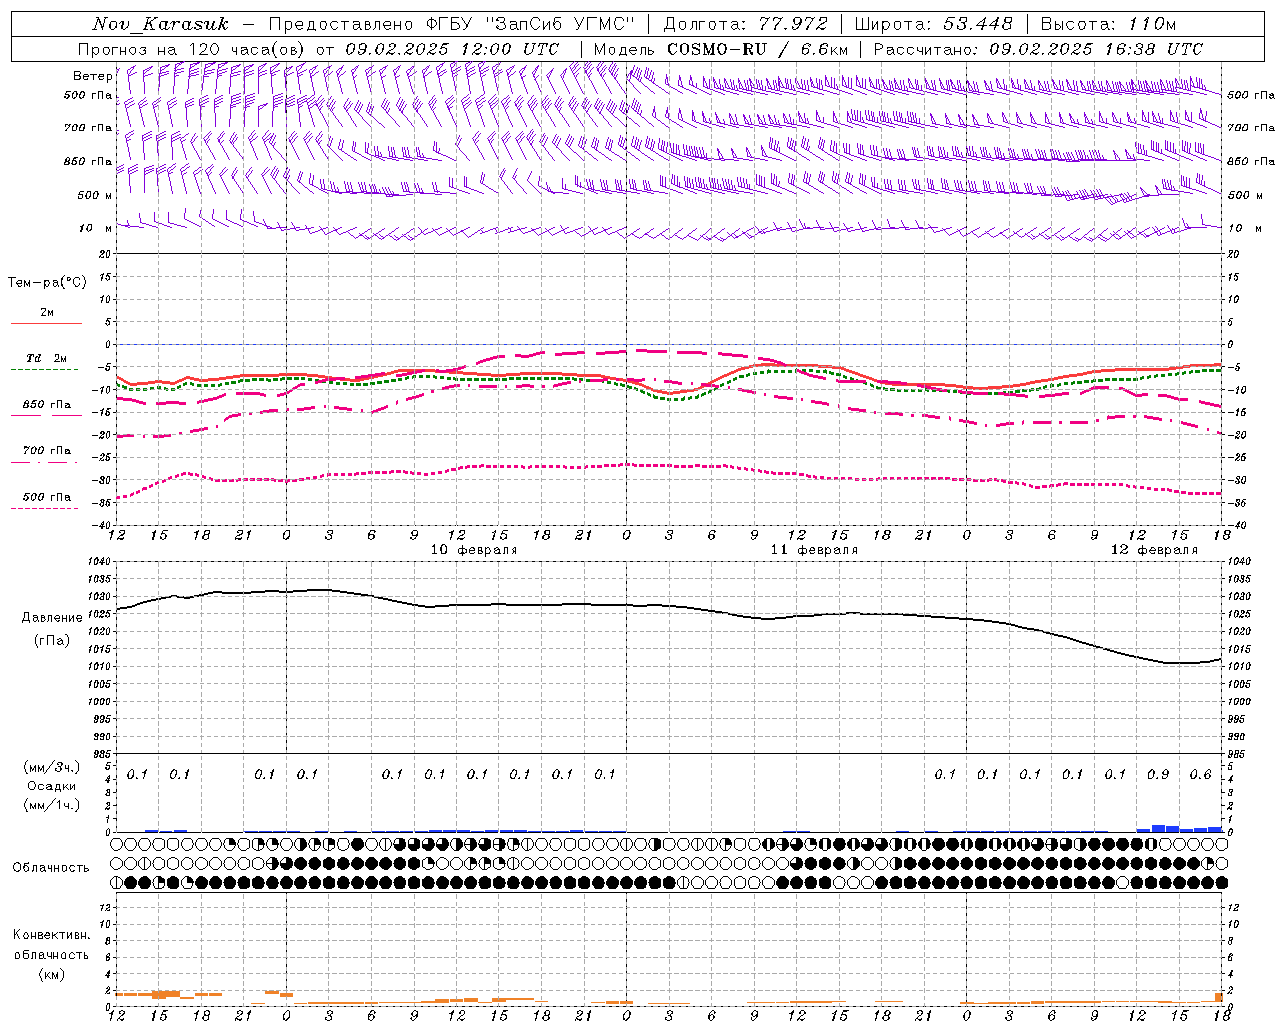Select the 500 м wind level label on left
This screenshot has width=1280, height=1024.
tap(95, 195)
